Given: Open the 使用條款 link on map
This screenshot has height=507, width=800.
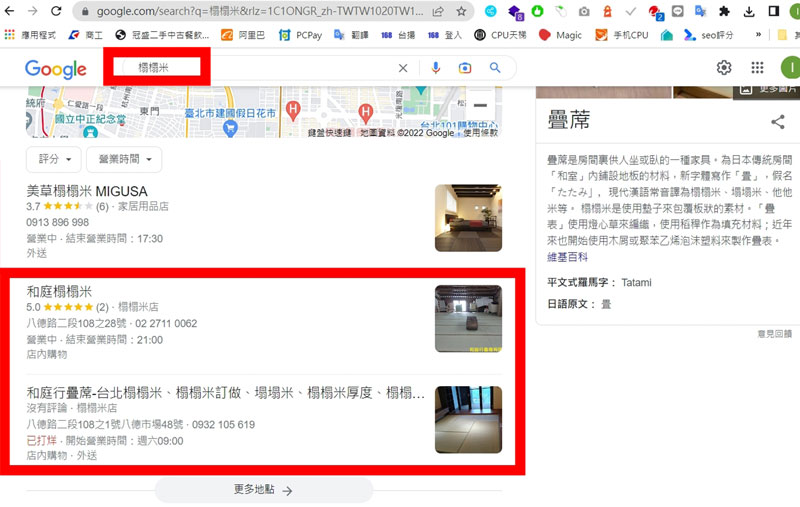Looking at the screenshot, I should point(481,133).
